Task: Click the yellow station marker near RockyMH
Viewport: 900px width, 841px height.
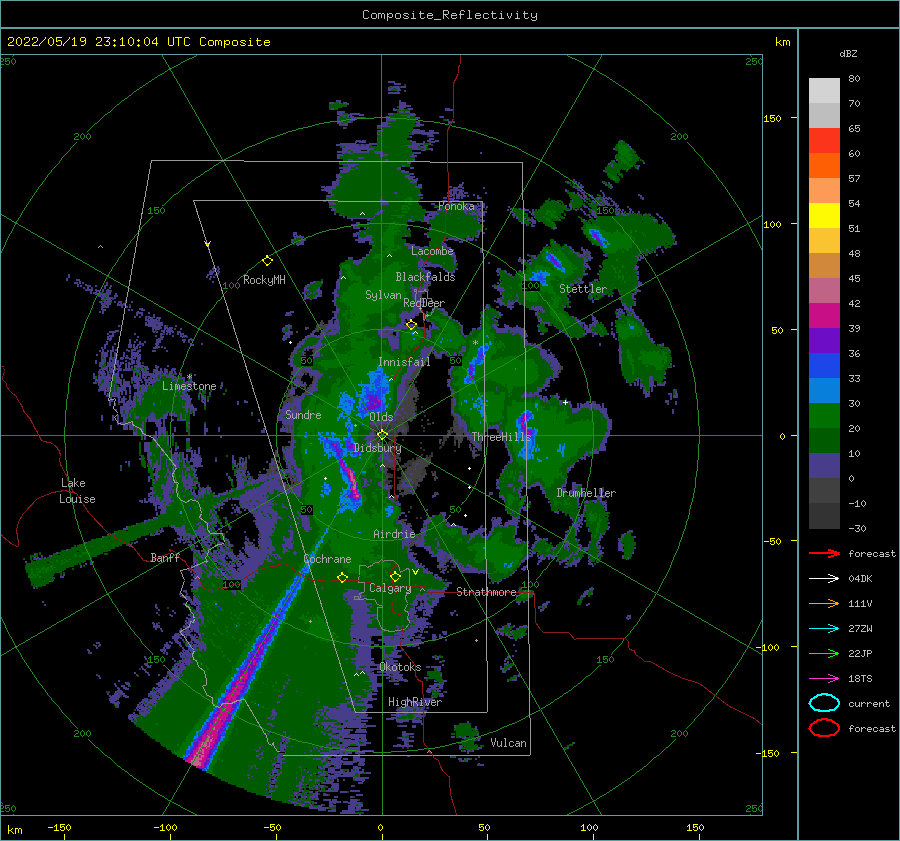Action: (267, 261)
